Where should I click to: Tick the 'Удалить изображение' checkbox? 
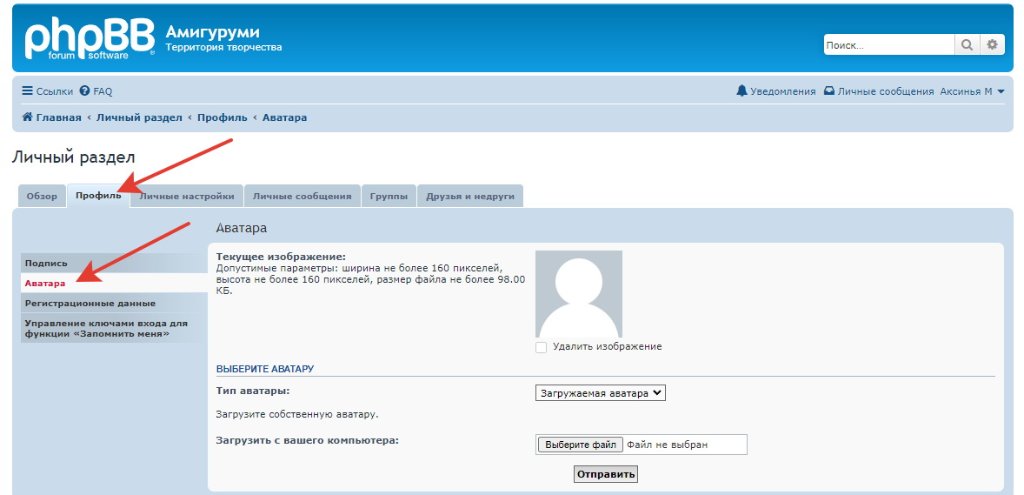coord(541,347)
